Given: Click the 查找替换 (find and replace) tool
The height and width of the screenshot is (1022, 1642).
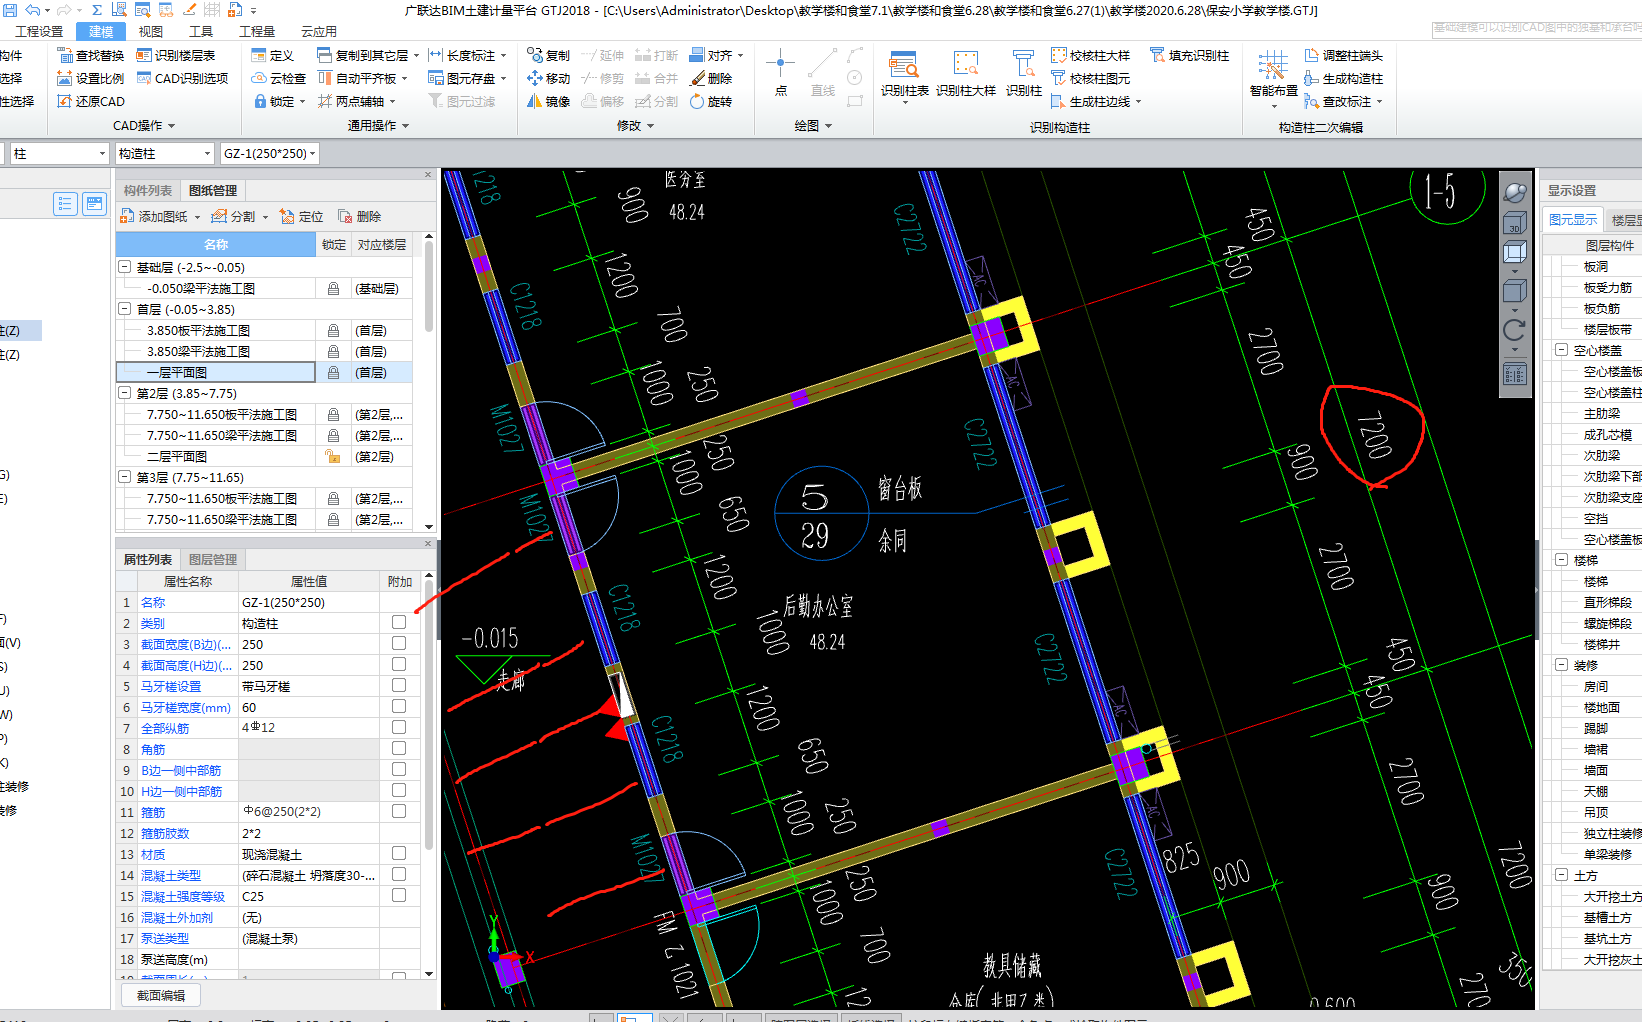Looking at the screenshot, I should coord(90,55).
